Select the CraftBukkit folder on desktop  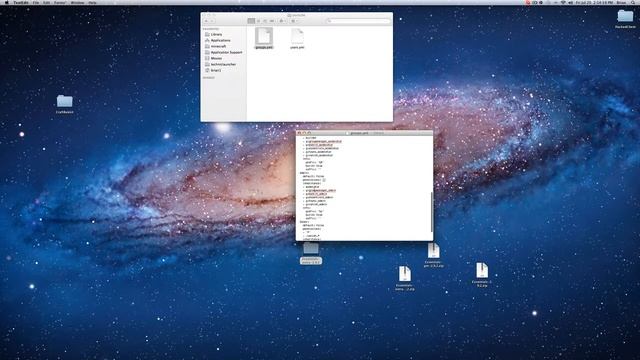64,104
